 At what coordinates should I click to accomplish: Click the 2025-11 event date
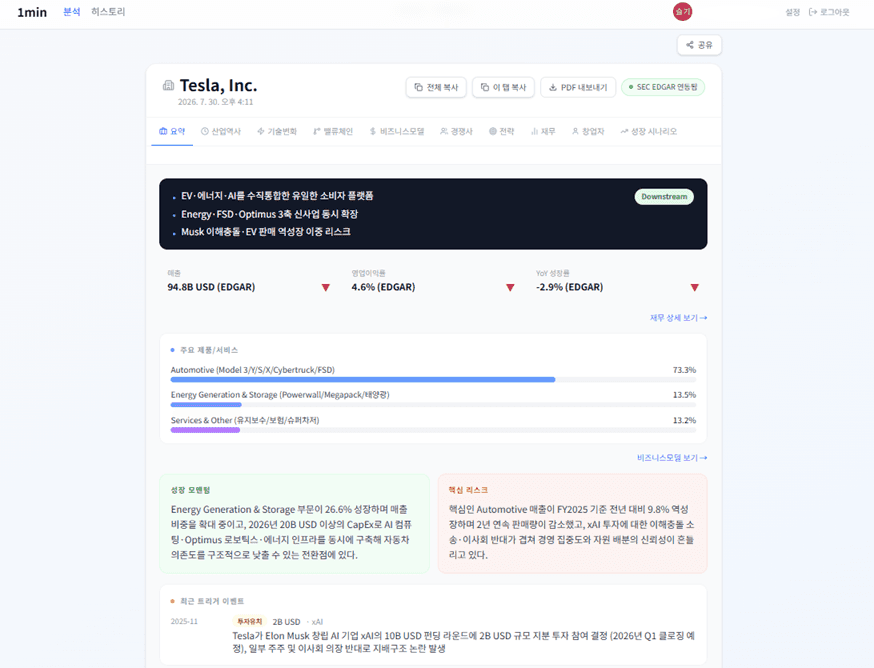tap(184, 622)
